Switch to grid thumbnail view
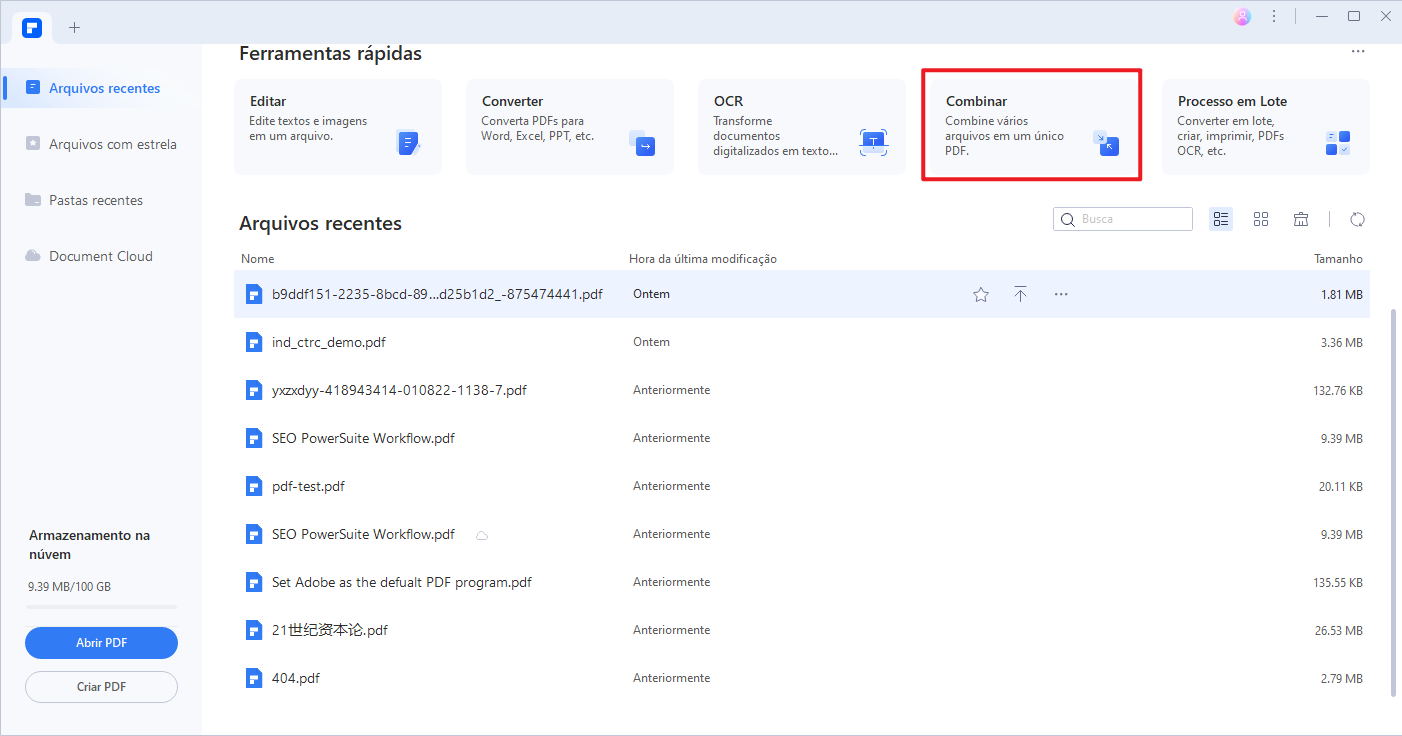Image resolution: width=1402 pixels, height=736 pixels. 1260,219
